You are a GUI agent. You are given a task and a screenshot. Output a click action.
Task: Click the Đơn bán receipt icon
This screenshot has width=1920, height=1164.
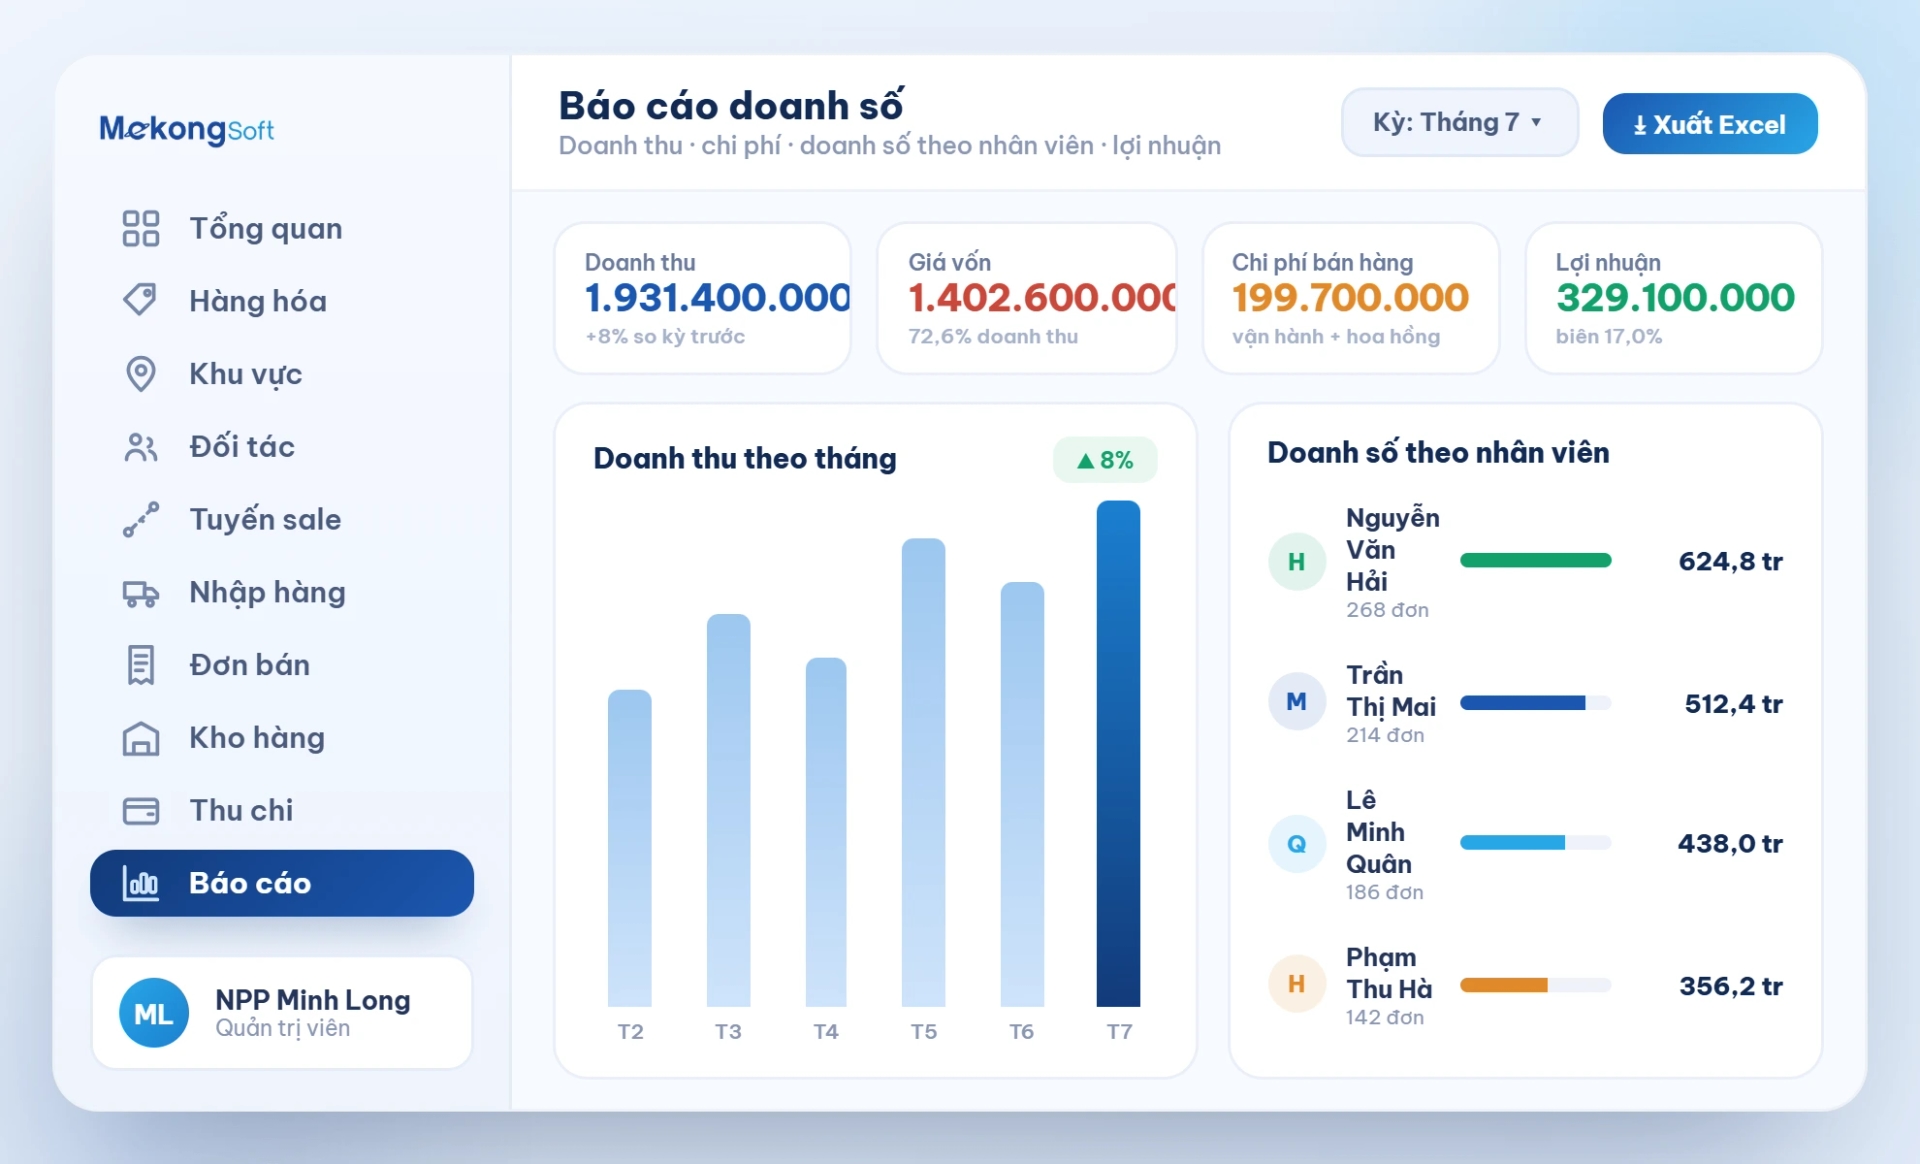click(x=141, y=665)
